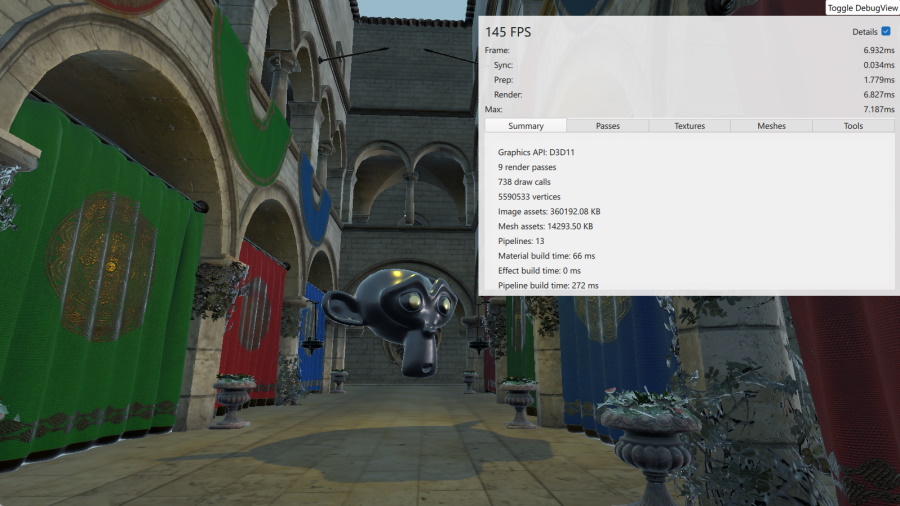Go to the Meshes tab
This screenshot has height=506, width=900.
(771, 126)
